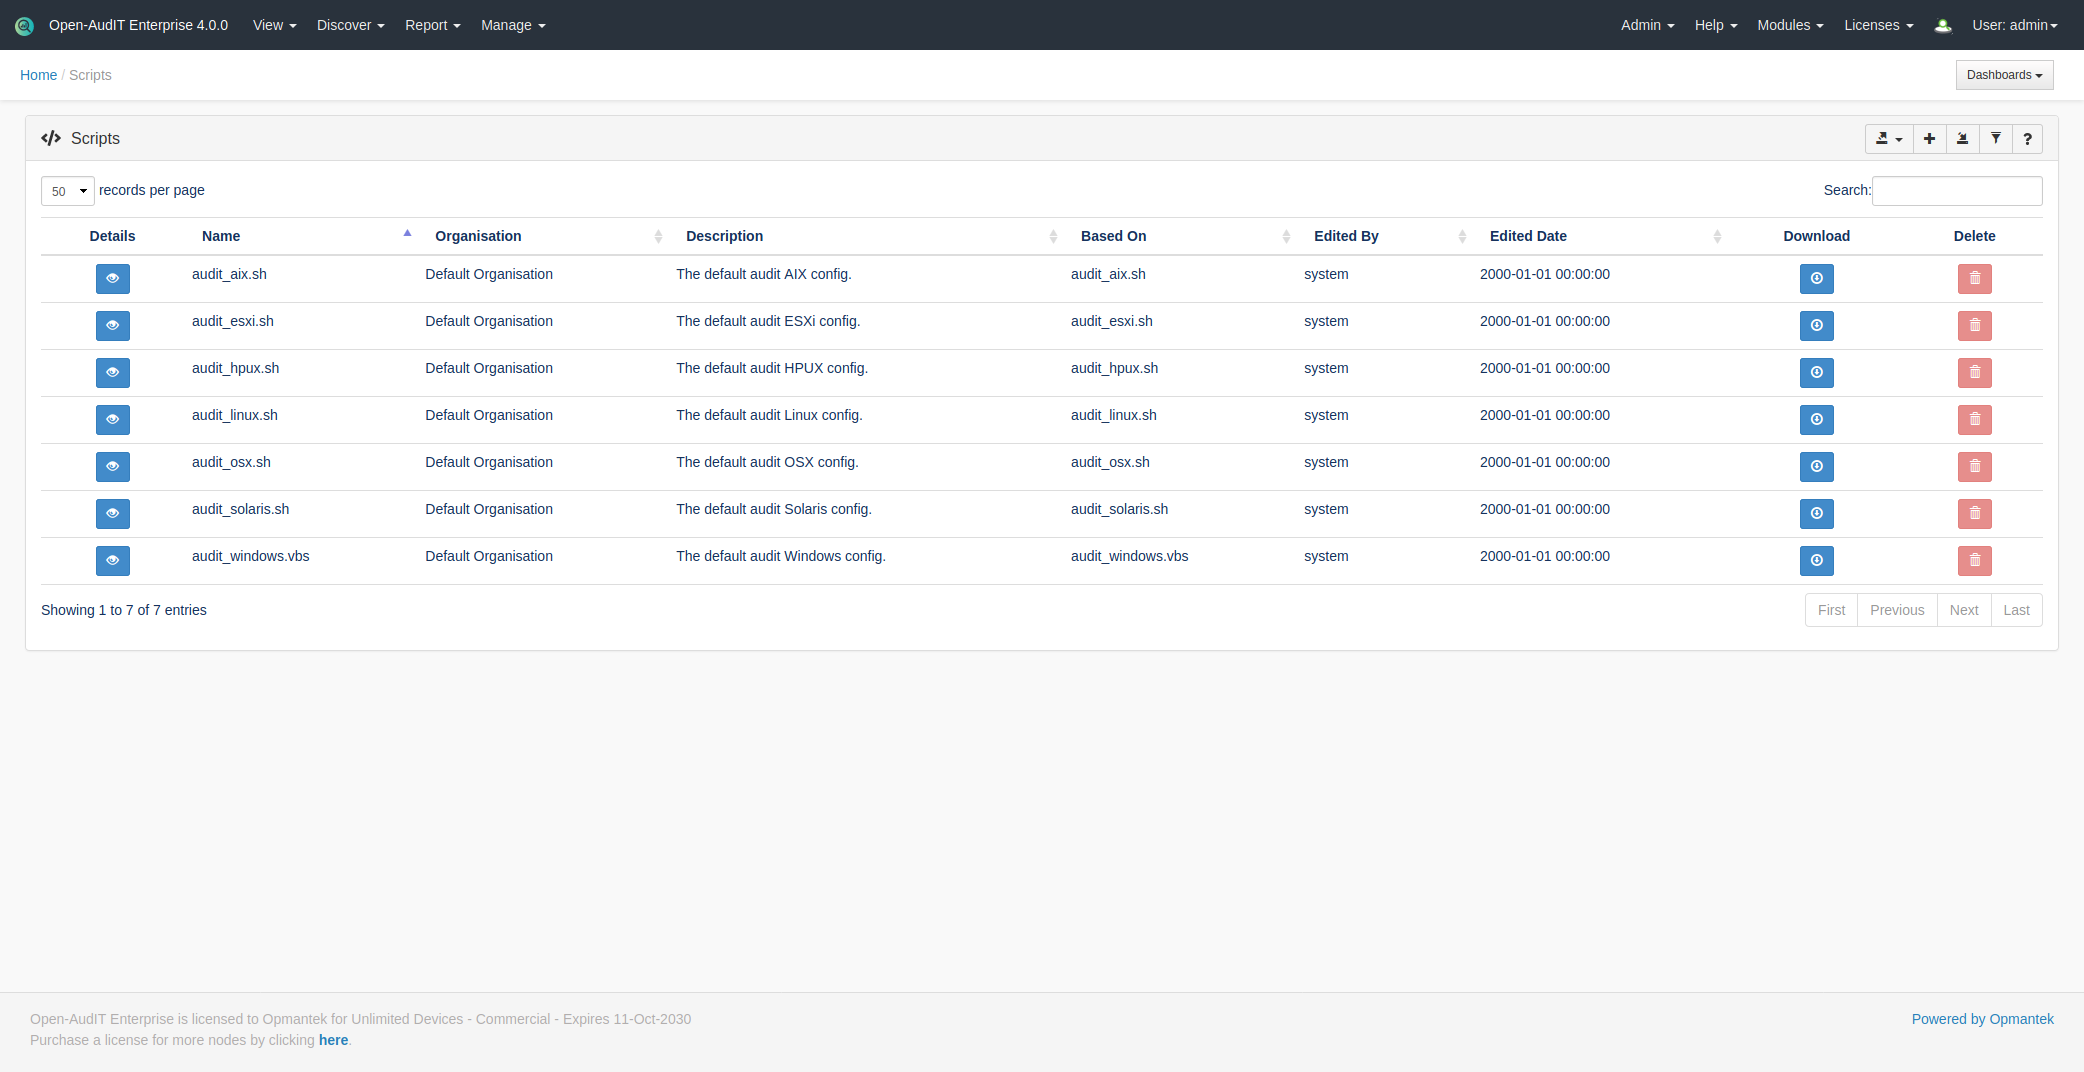Screen dimensions: 2084x1072
Task: Download the audit_aix.sh script
Action: click(x=1817, y=279)
